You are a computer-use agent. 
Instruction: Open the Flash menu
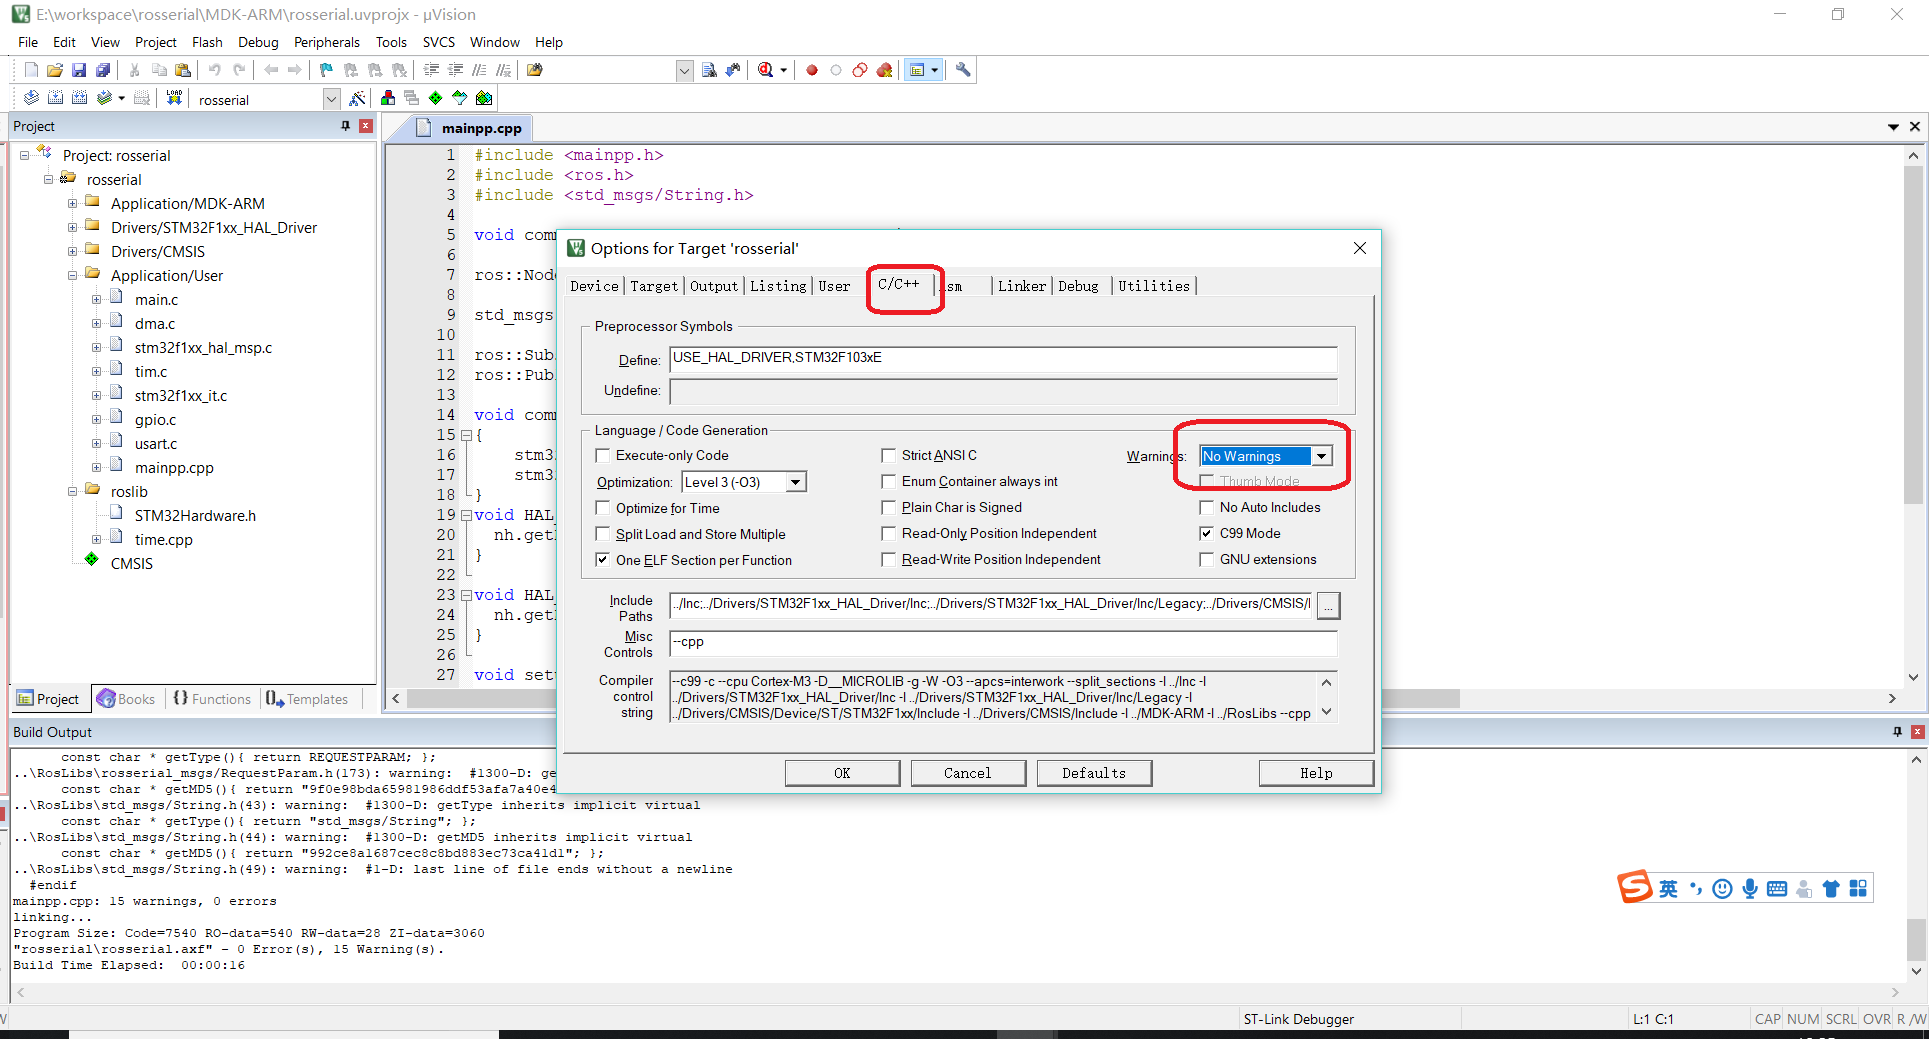(x=207, y=42)
